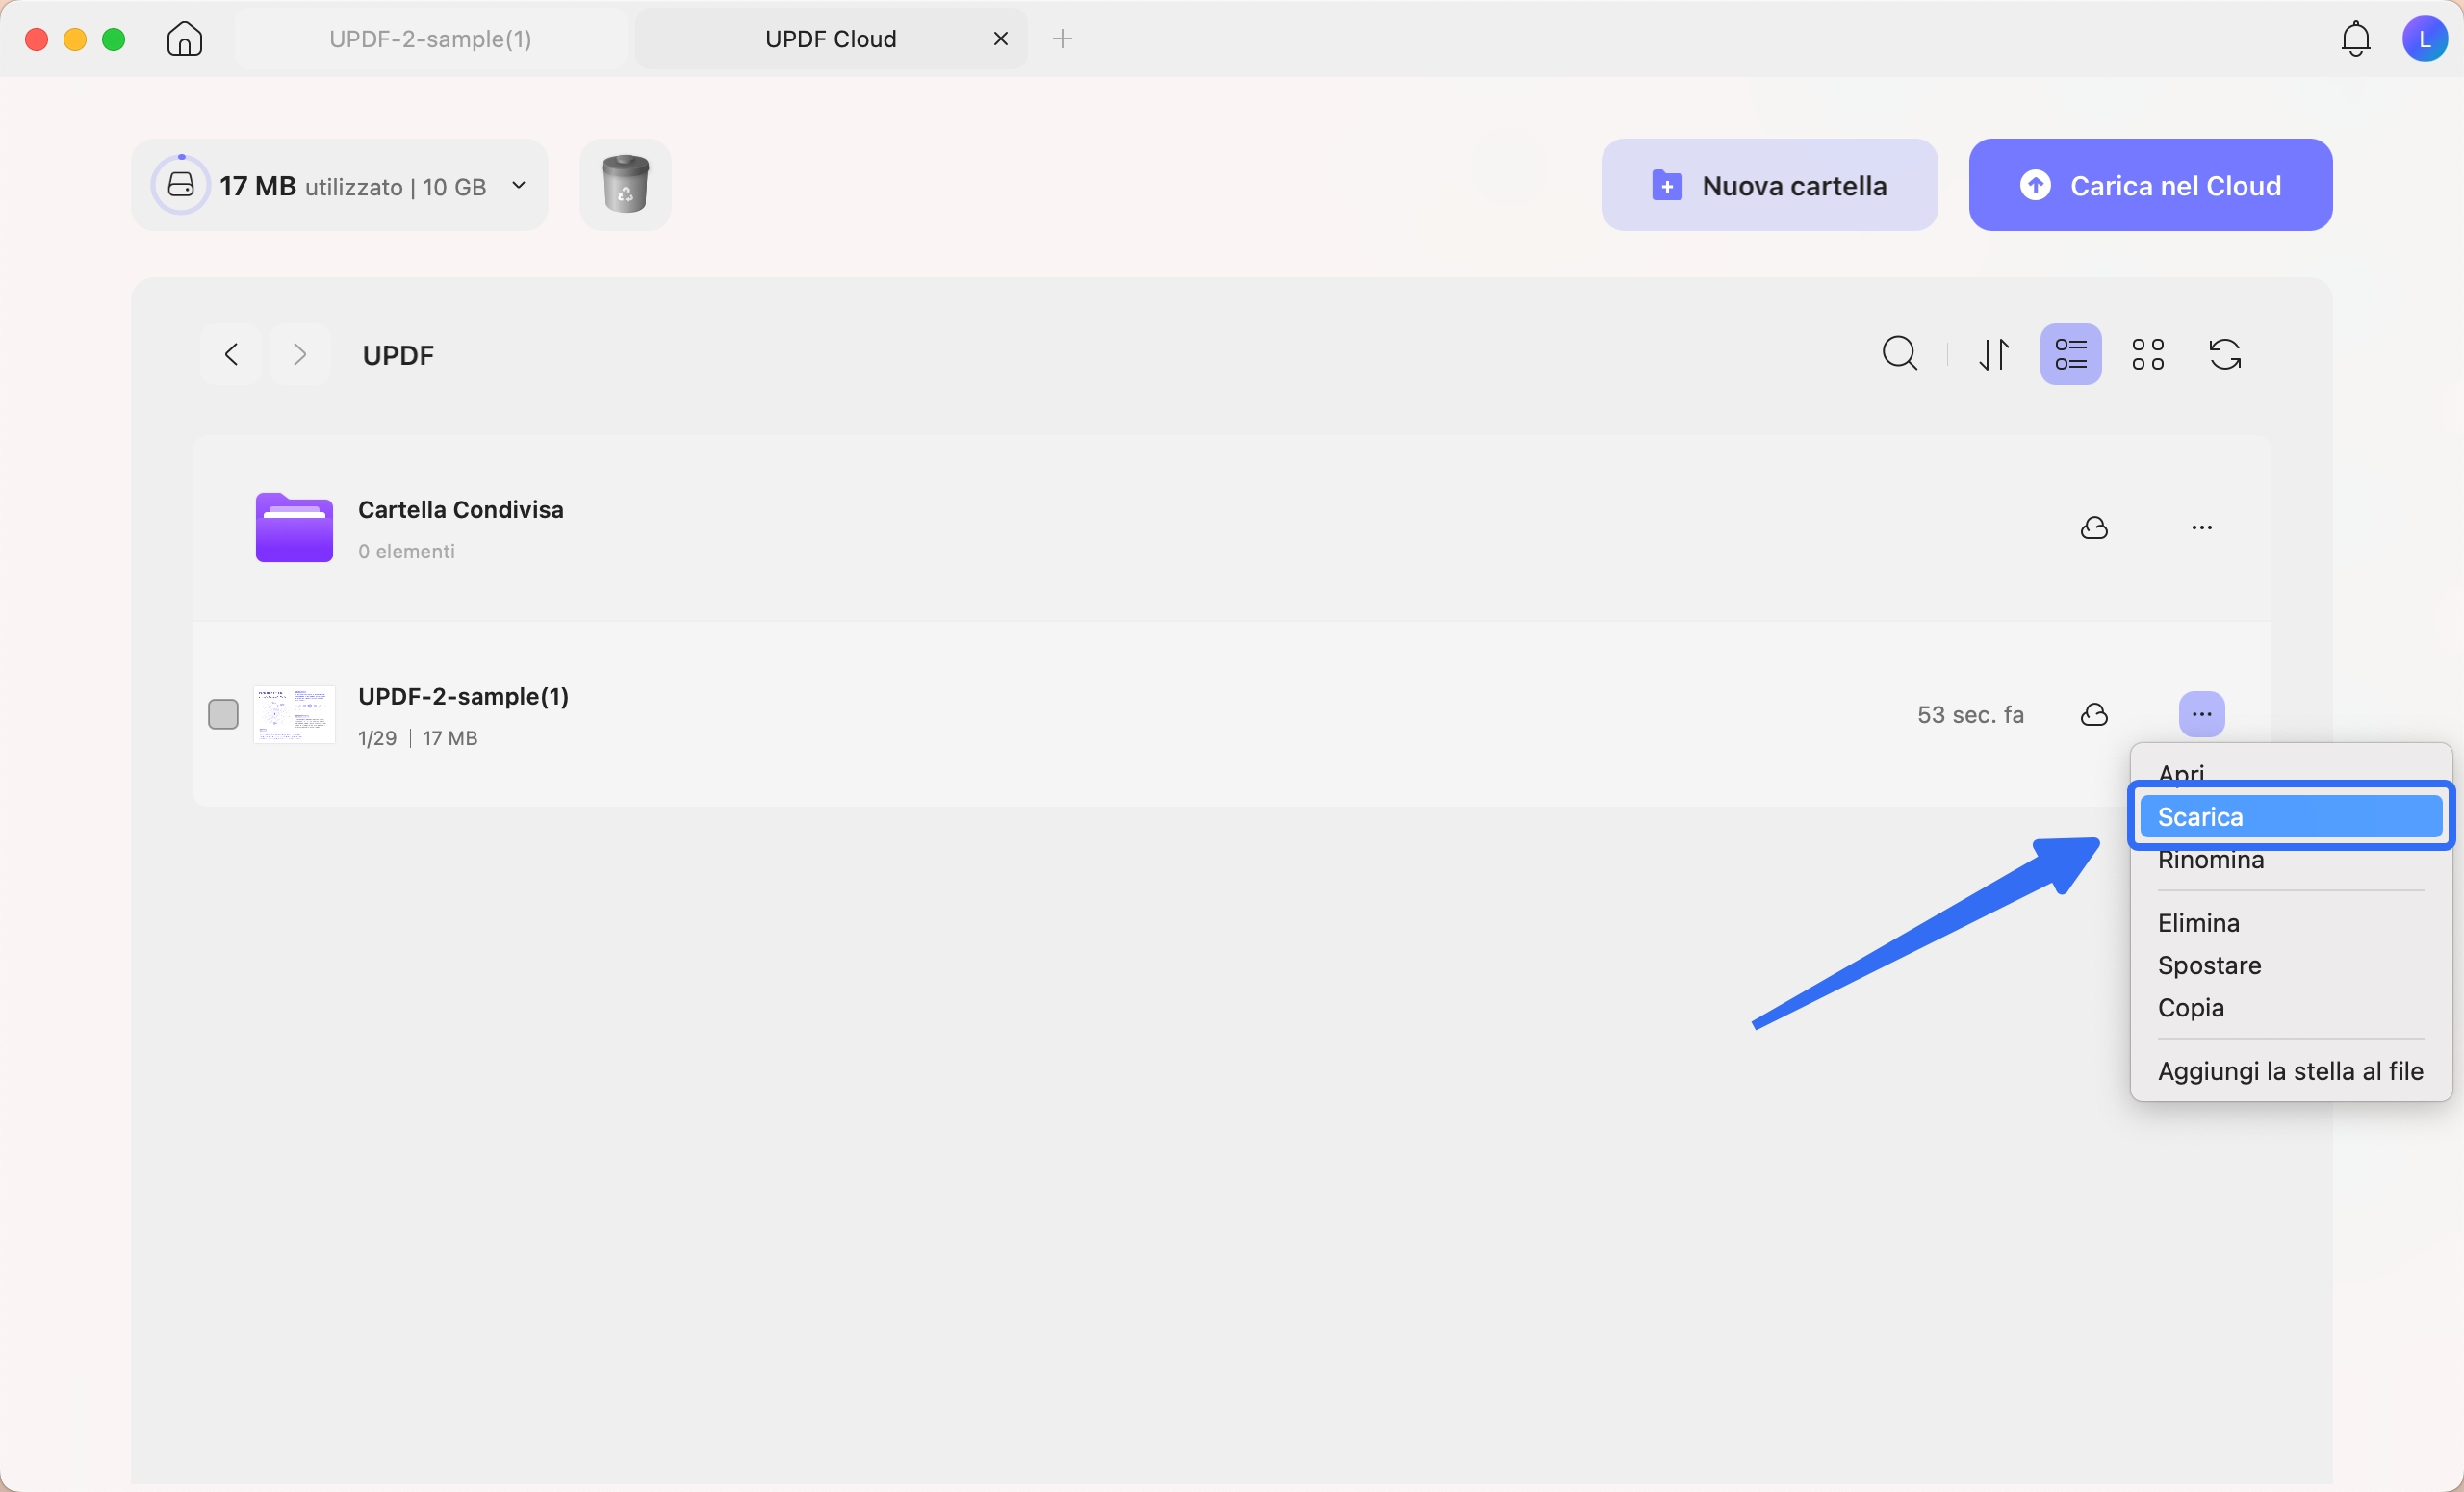Open the recycle bin
Screen dimensions: 2464x1492
click(625, 185)
